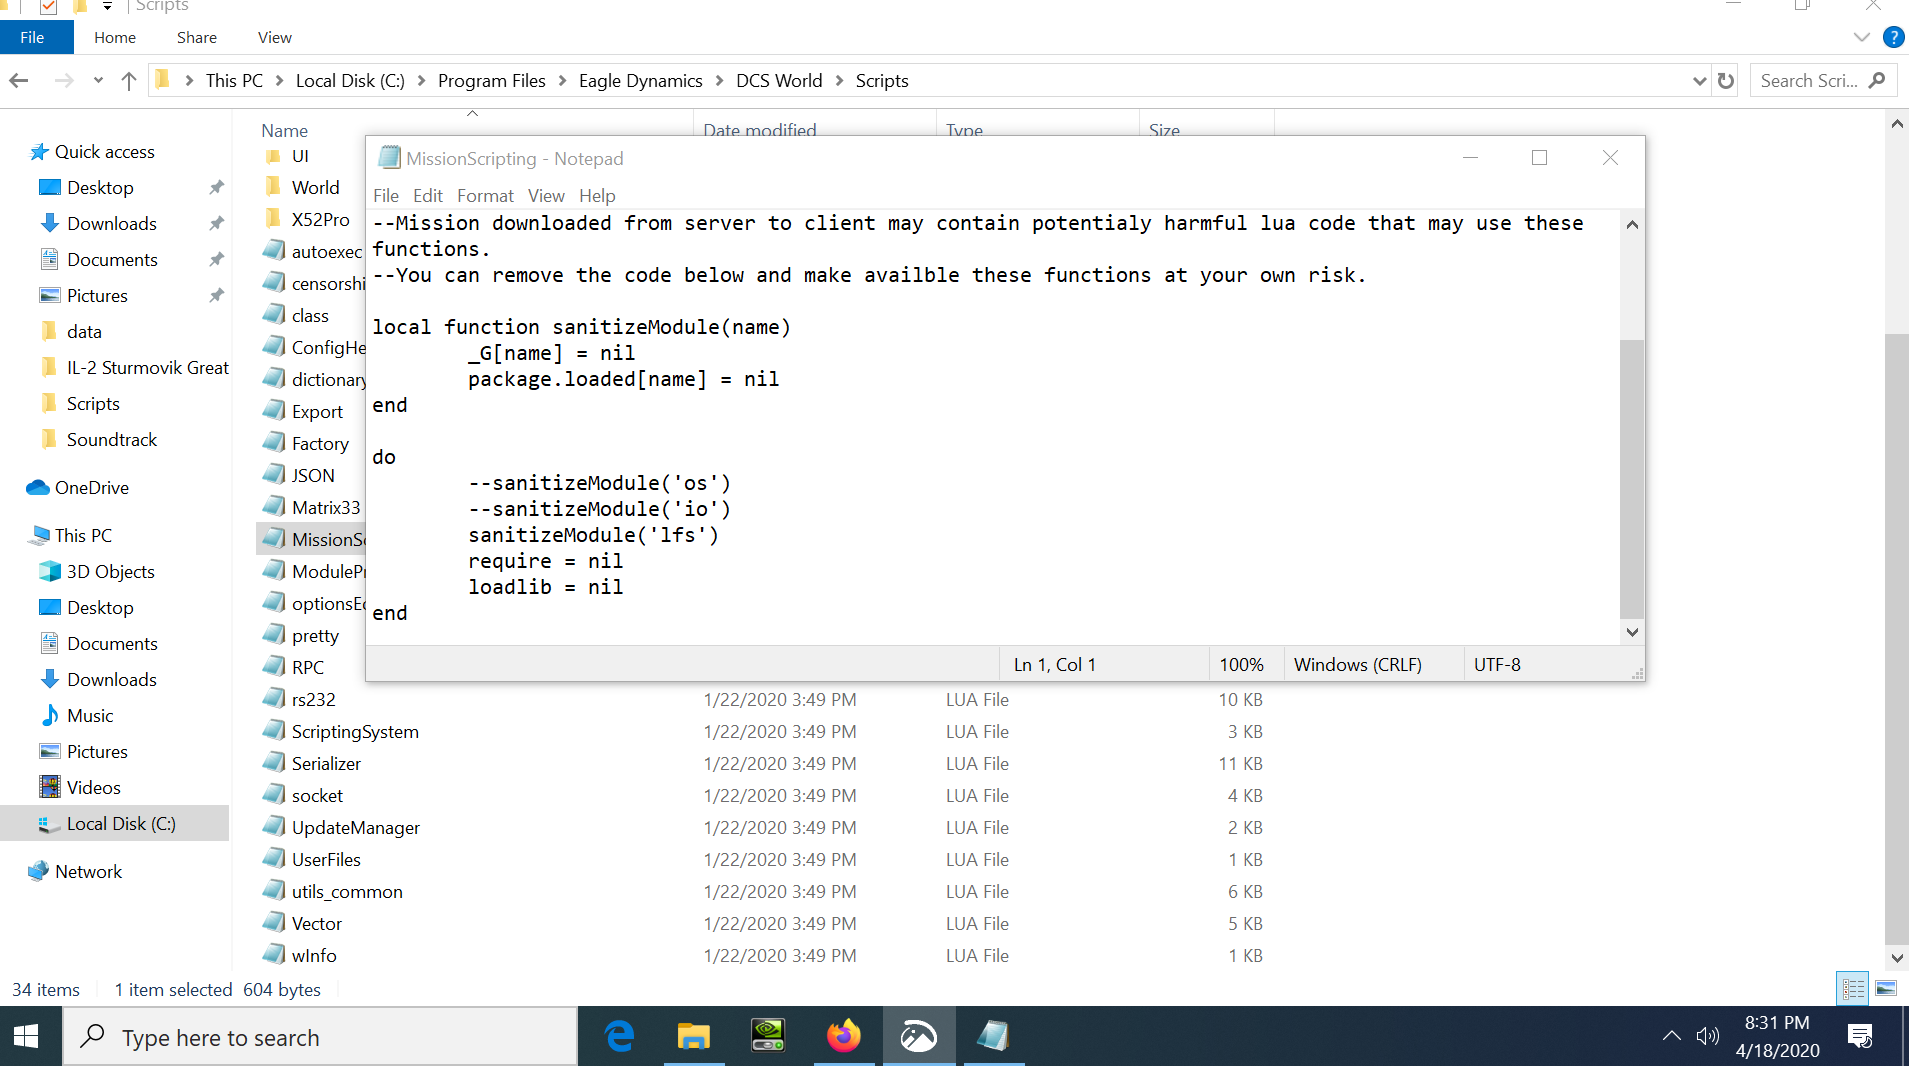Open Notepad View menu
Viewport: 1909px width, 1066px height.
(x=546, y=196)
